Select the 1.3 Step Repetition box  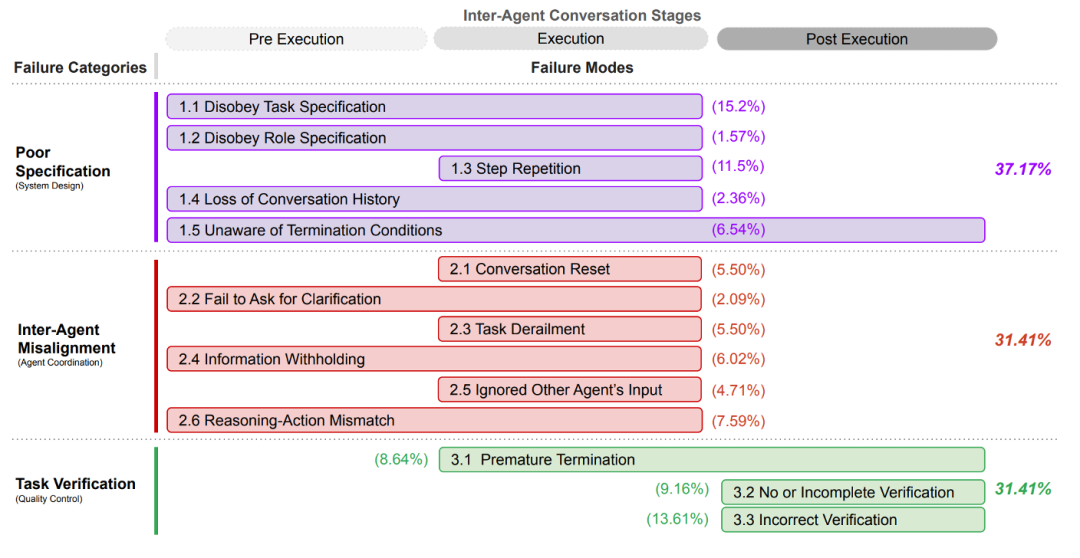click(x=570, y=169)
